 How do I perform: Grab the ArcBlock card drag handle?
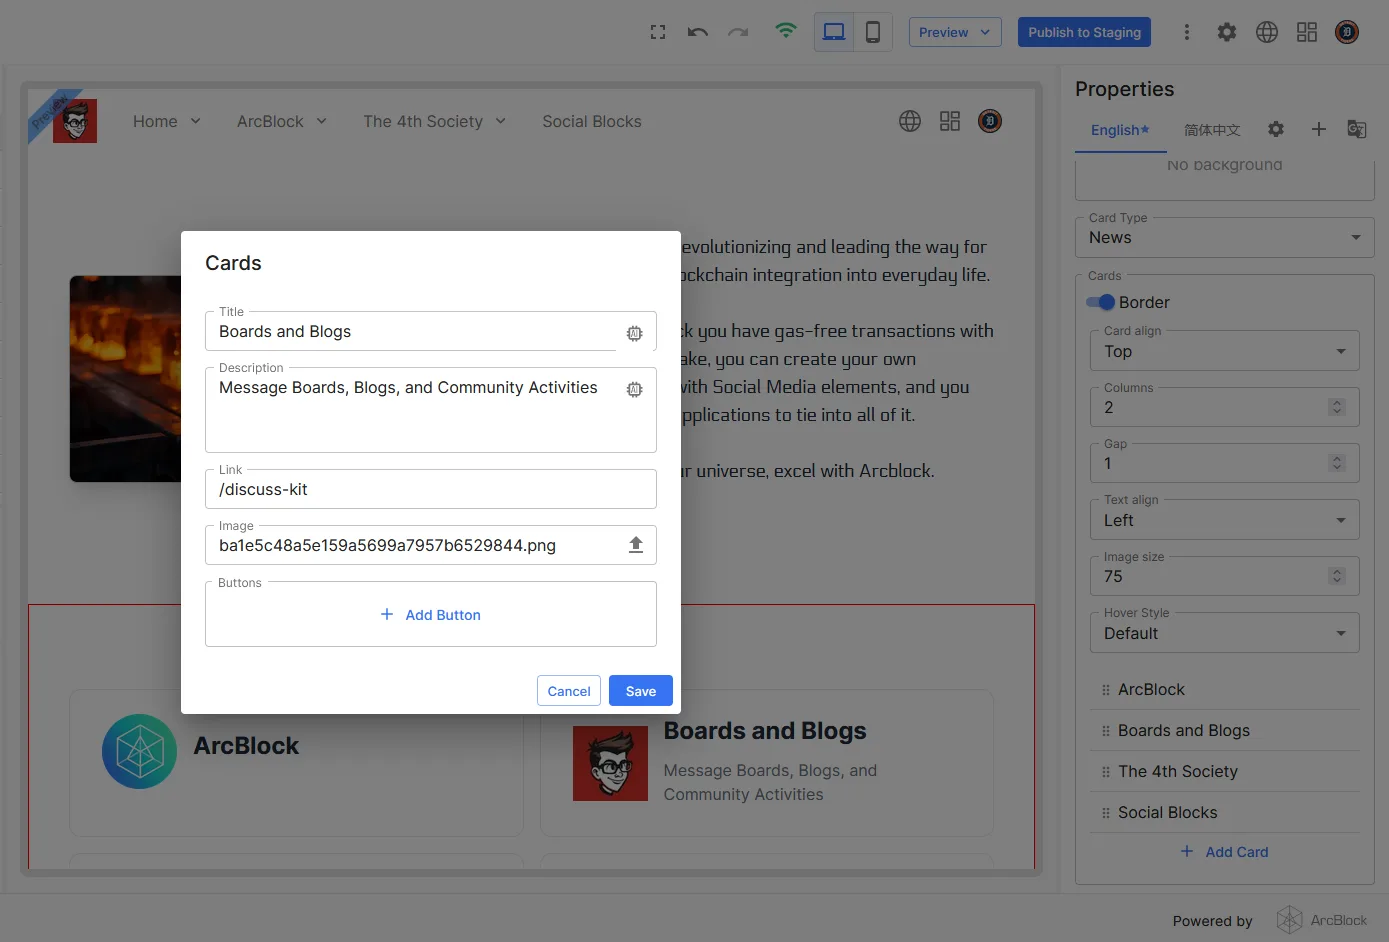[x=1106, y=690]
